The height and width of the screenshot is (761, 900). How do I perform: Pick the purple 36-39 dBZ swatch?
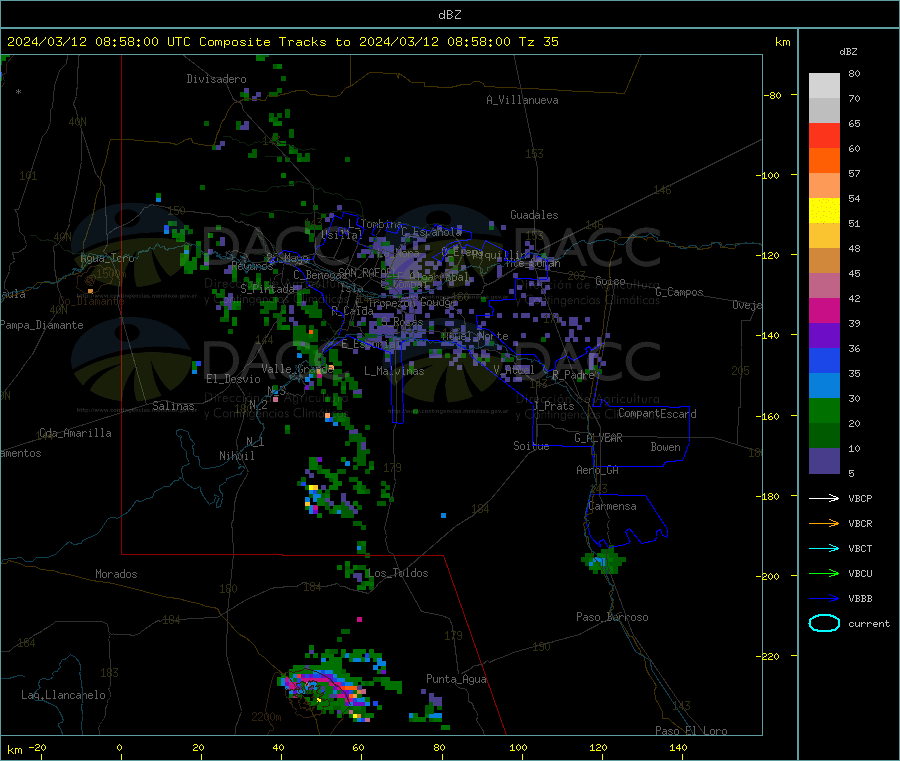pyautogui.click(x=824, y=336)
